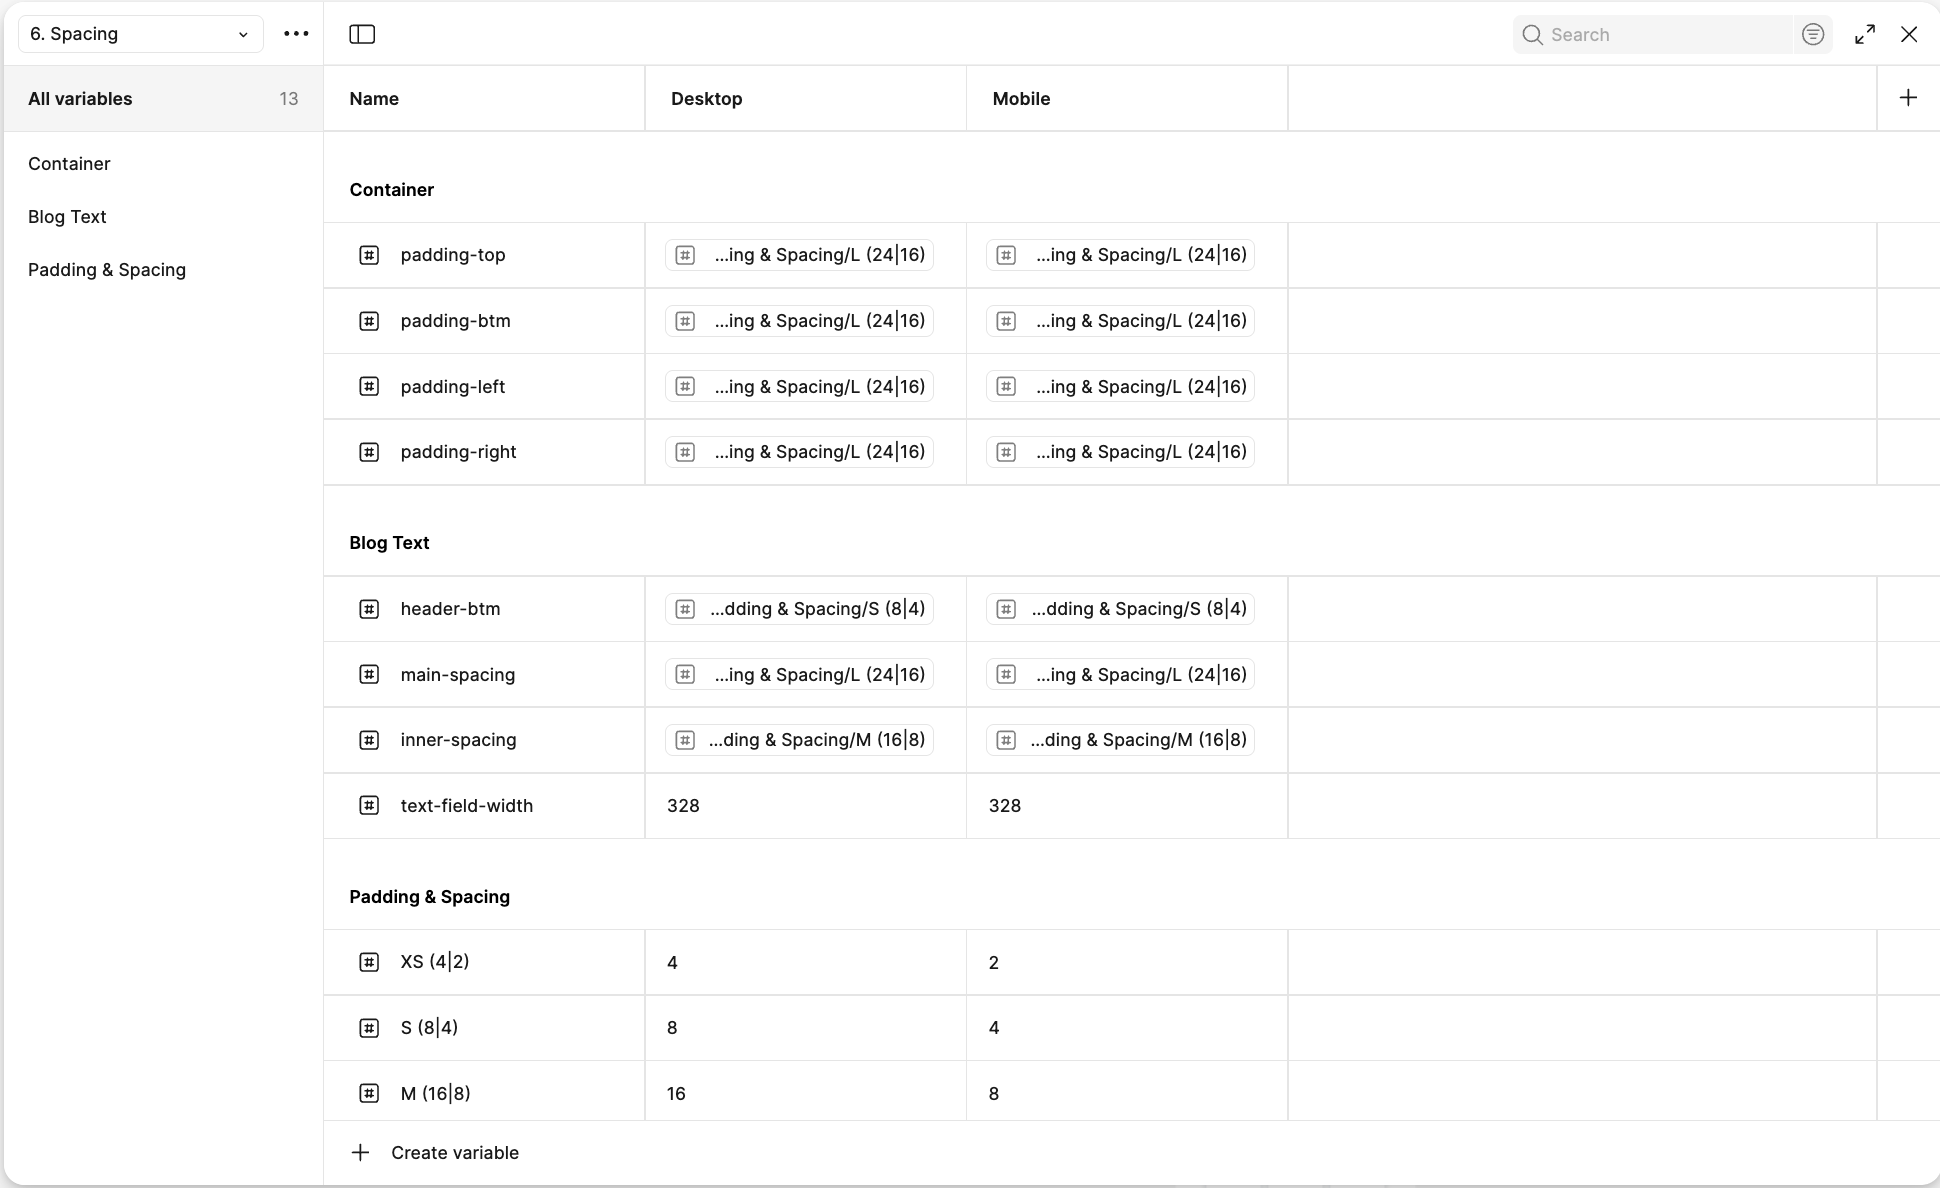
Task: Select the Mobile alias chip for inner-spacing
Action: pyautogui.click(x=1119, y=739)
